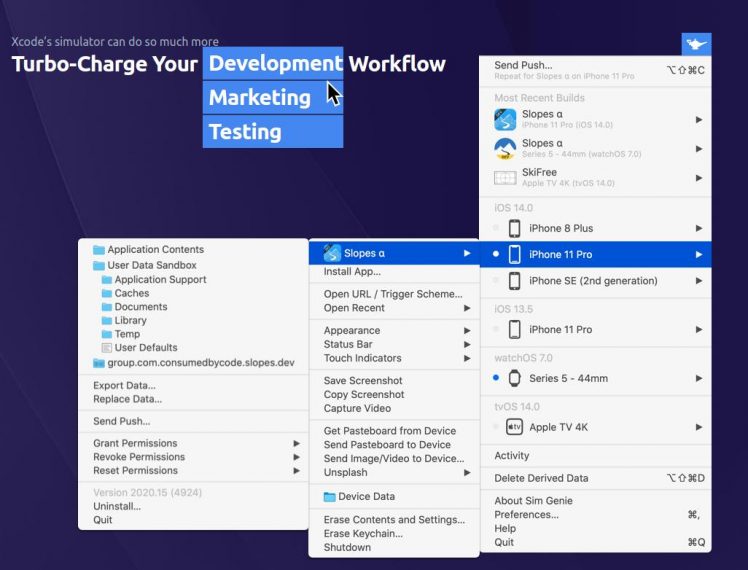Click the Slopes watchOS app icon

click(505, 149)
